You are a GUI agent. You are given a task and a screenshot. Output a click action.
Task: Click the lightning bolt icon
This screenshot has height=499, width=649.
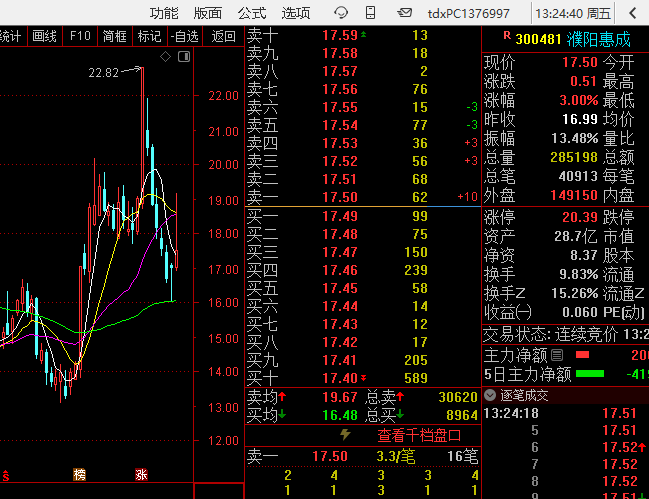pos(345,434)
